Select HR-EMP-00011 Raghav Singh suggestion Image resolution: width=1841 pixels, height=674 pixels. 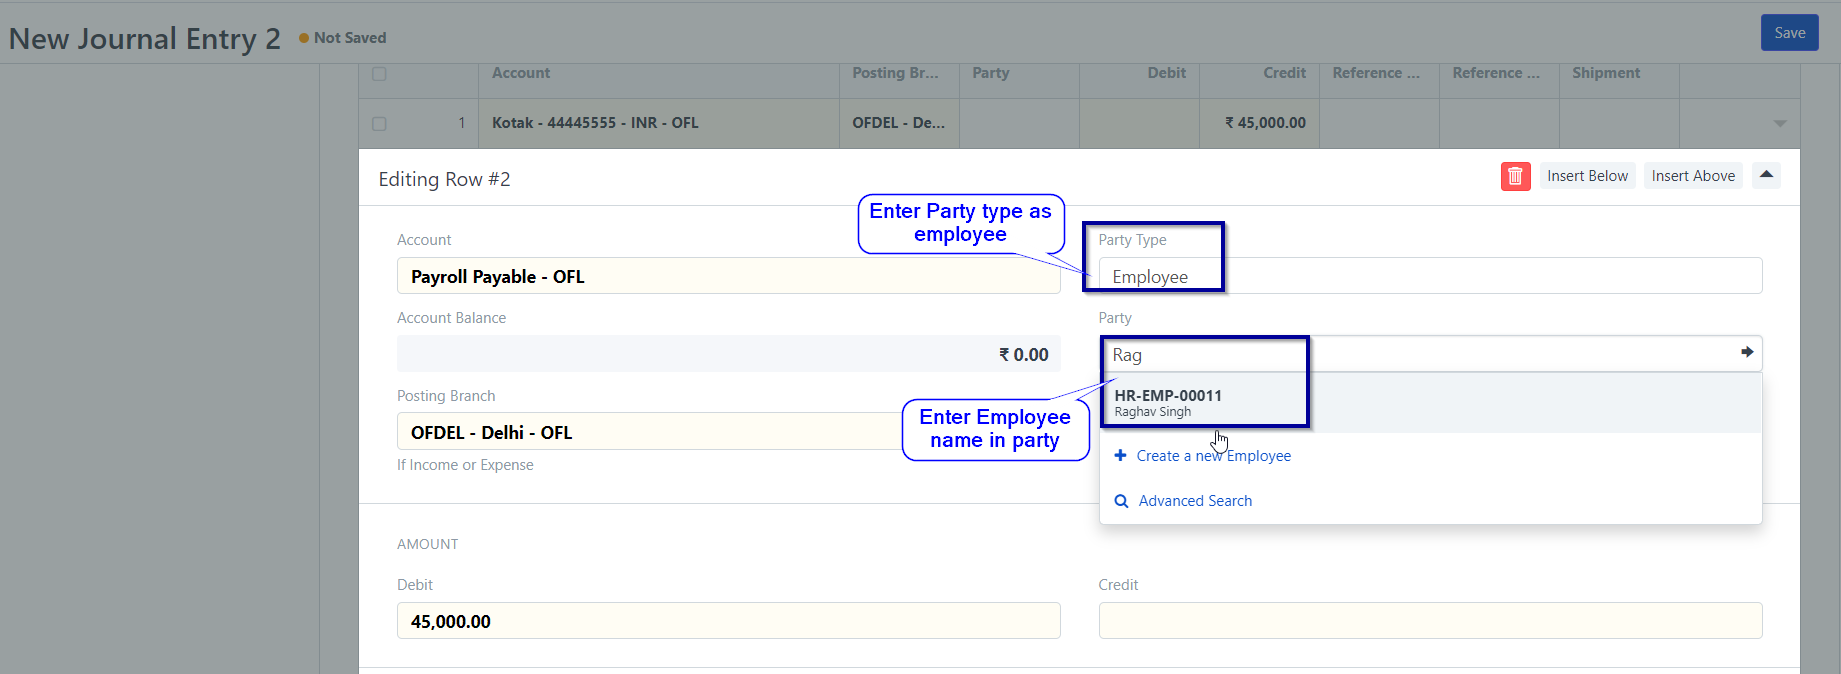(x=1430, y=403)
